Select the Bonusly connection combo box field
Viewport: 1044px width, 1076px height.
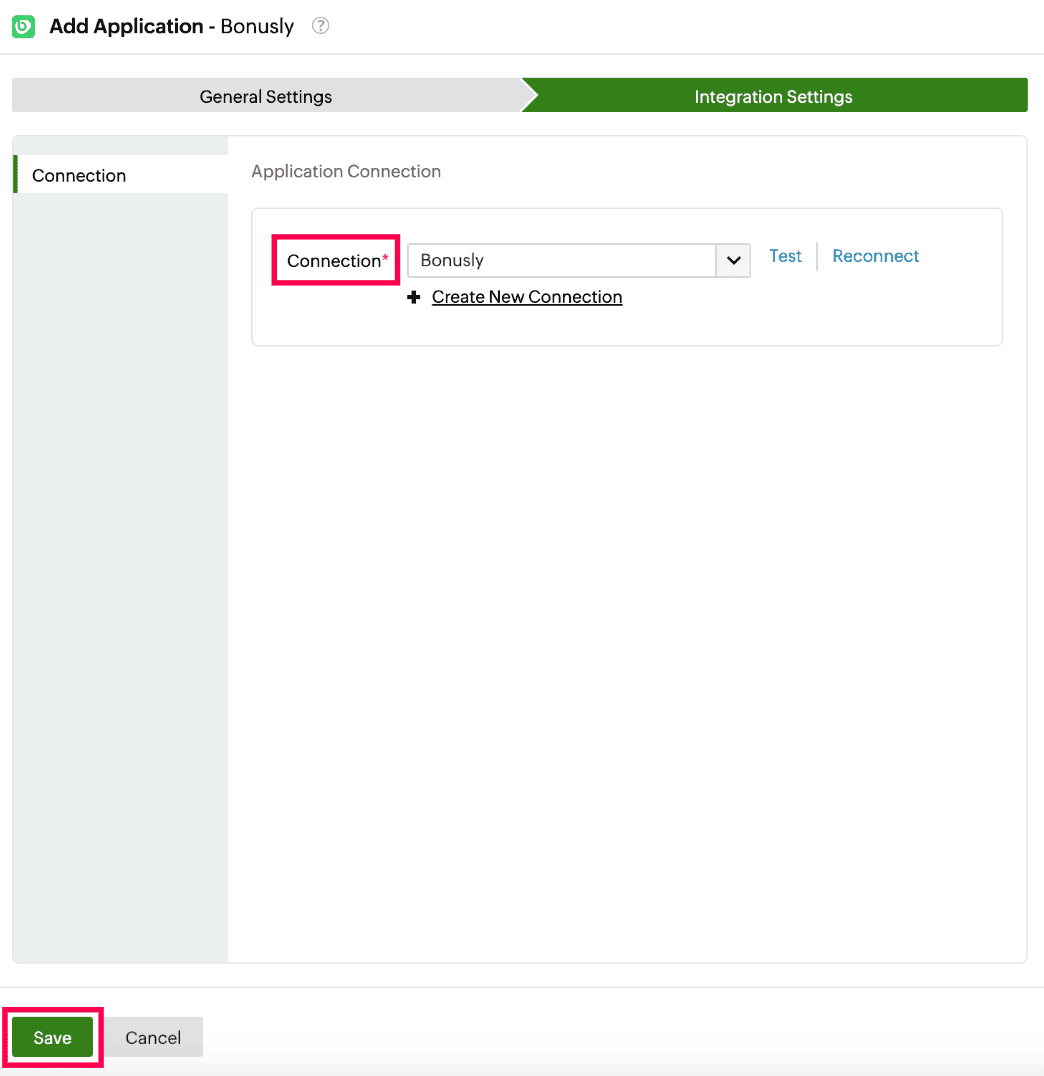[x=579, y=261]
